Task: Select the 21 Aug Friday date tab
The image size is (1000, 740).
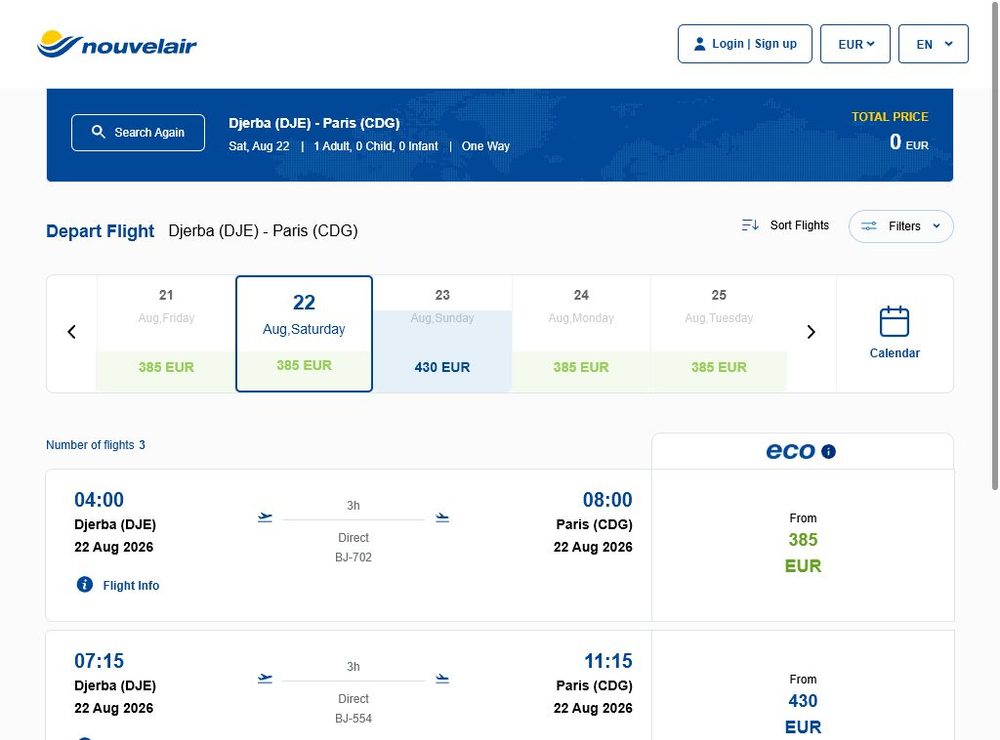Action: pos(166,333)
